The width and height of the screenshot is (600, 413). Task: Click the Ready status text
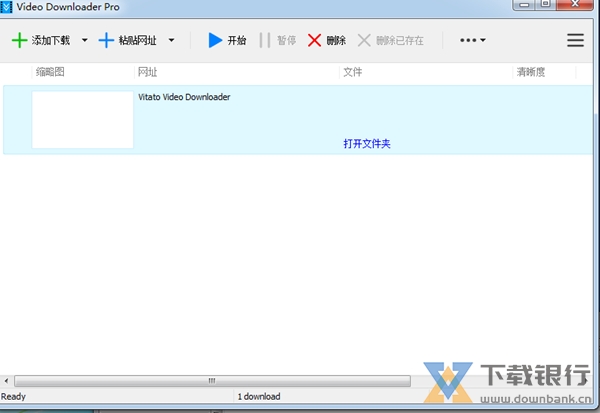point(13,397)
